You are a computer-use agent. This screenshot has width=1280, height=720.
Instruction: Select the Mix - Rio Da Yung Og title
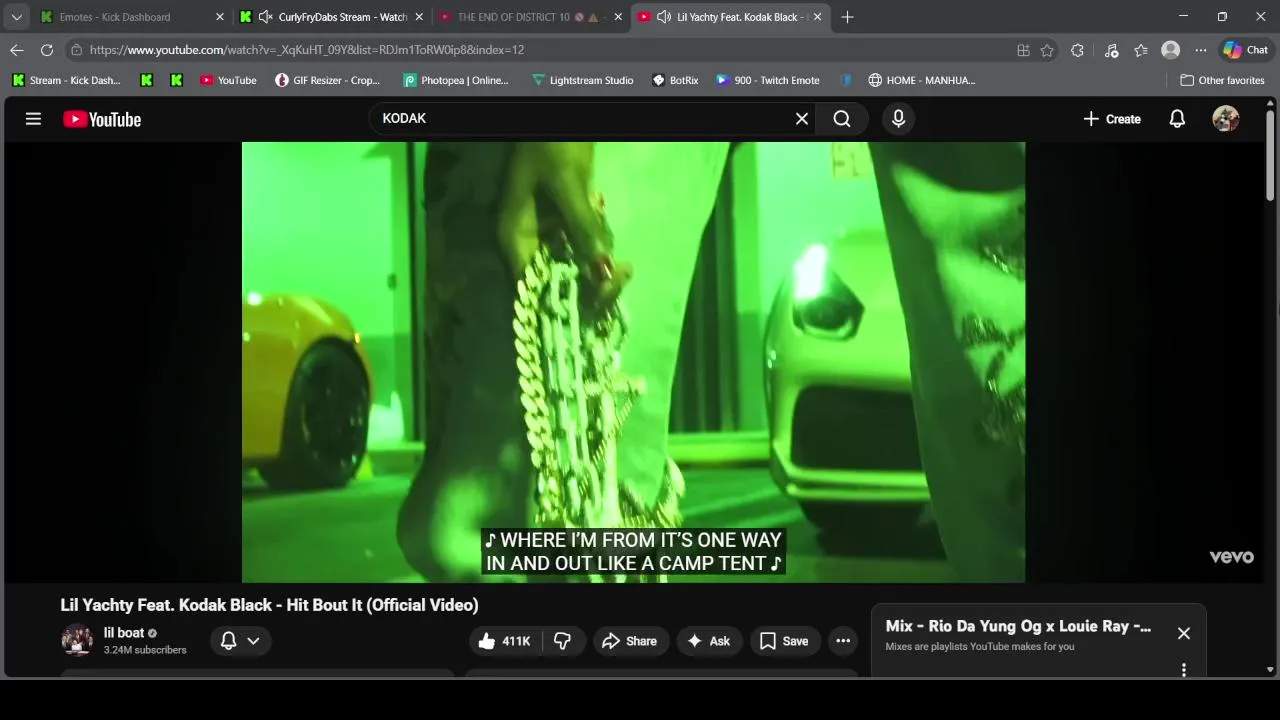1018,626
